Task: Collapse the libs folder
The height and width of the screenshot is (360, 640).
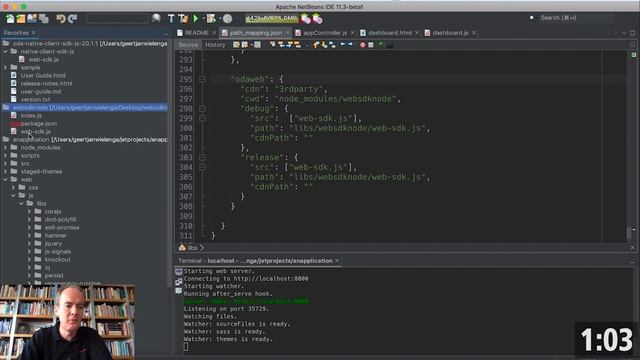Action: [x=21, y=203]
